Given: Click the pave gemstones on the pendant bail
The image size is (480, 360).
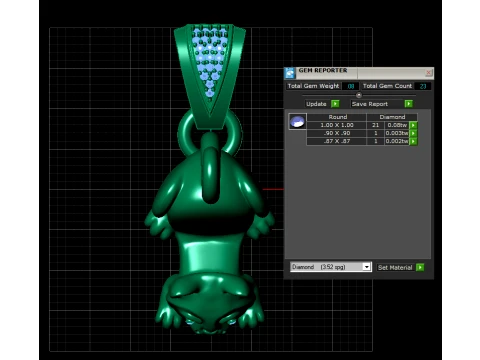Looking at the screenshot, I should [210, 60].
